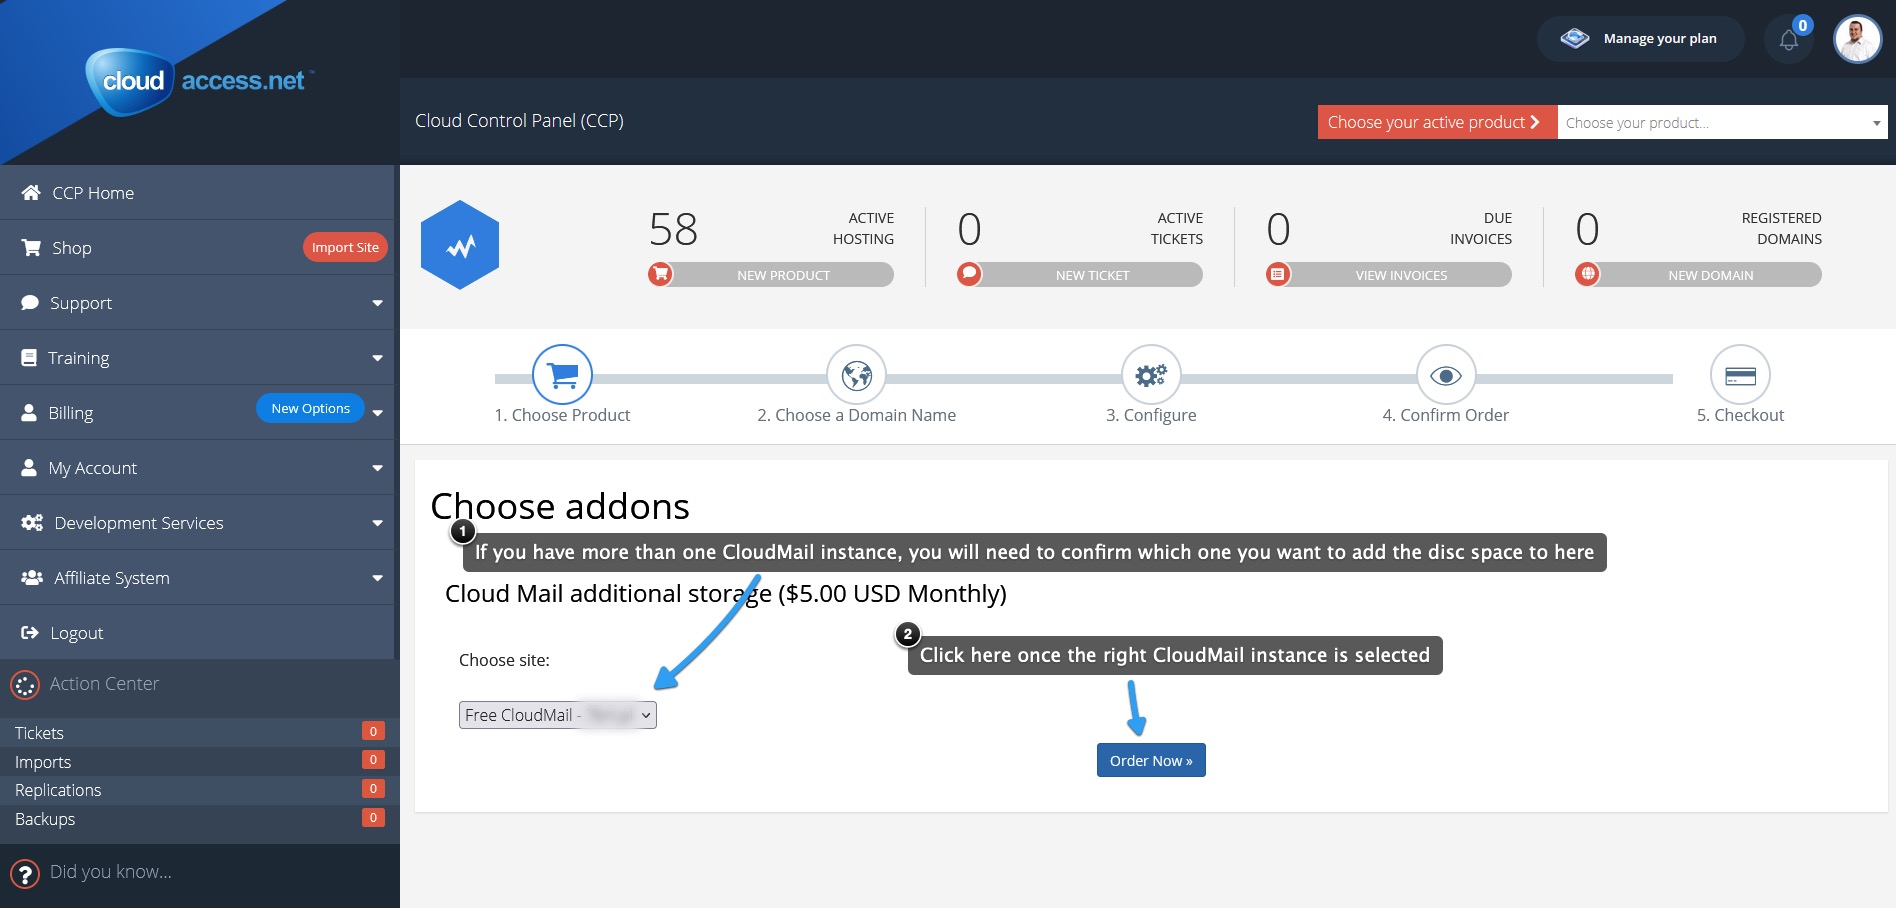This screenshot has height=908, width=1896.
Task: Click the My Account user icon
Action: 29,467
